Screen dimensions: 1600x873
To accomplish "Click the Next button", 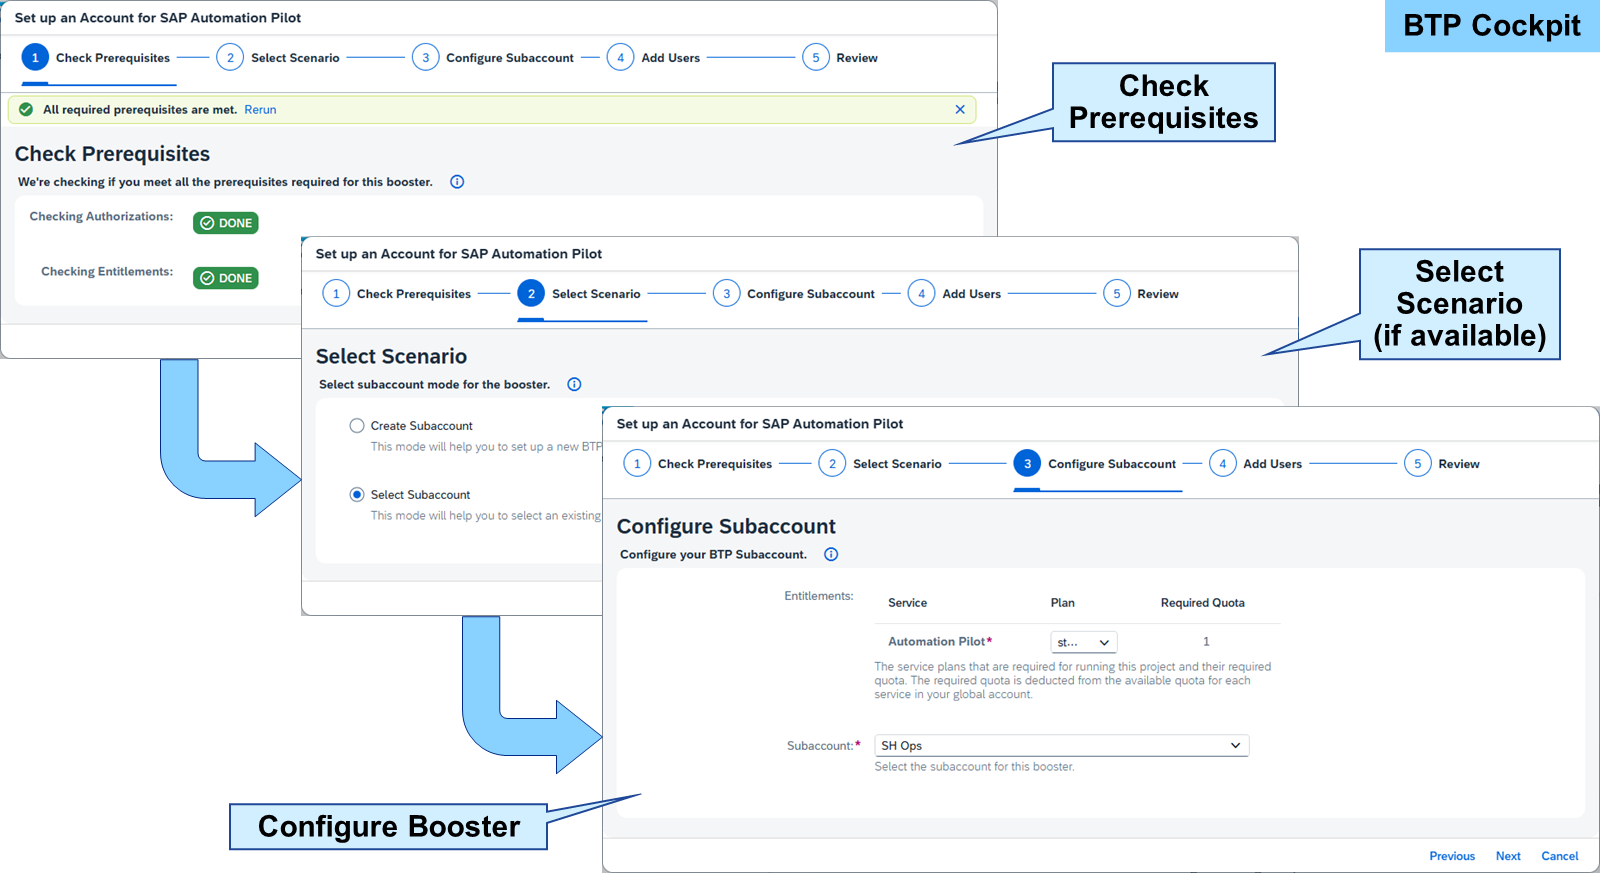I will (1508, 856).
